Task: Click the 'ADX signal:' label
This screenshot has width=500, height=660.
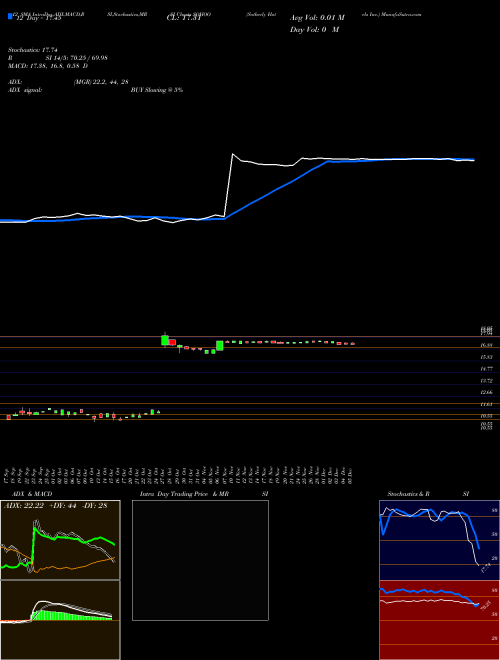Action: pyautogui.click(x=25, y=90)
